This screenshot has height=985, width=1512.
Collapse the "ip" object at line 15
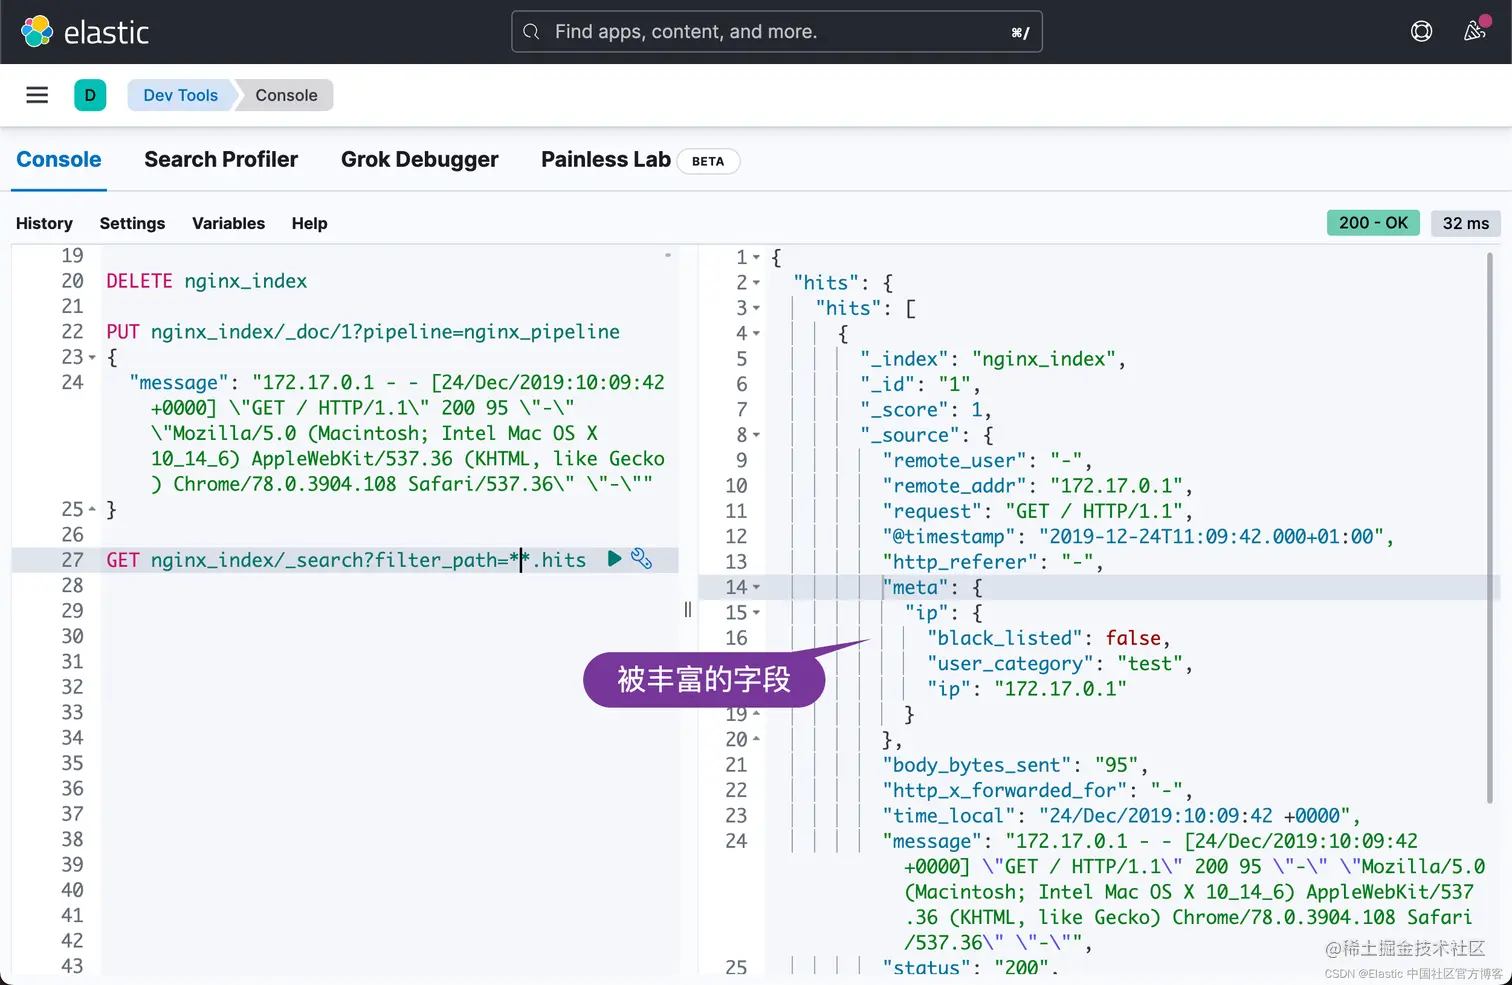click(756, 613)
